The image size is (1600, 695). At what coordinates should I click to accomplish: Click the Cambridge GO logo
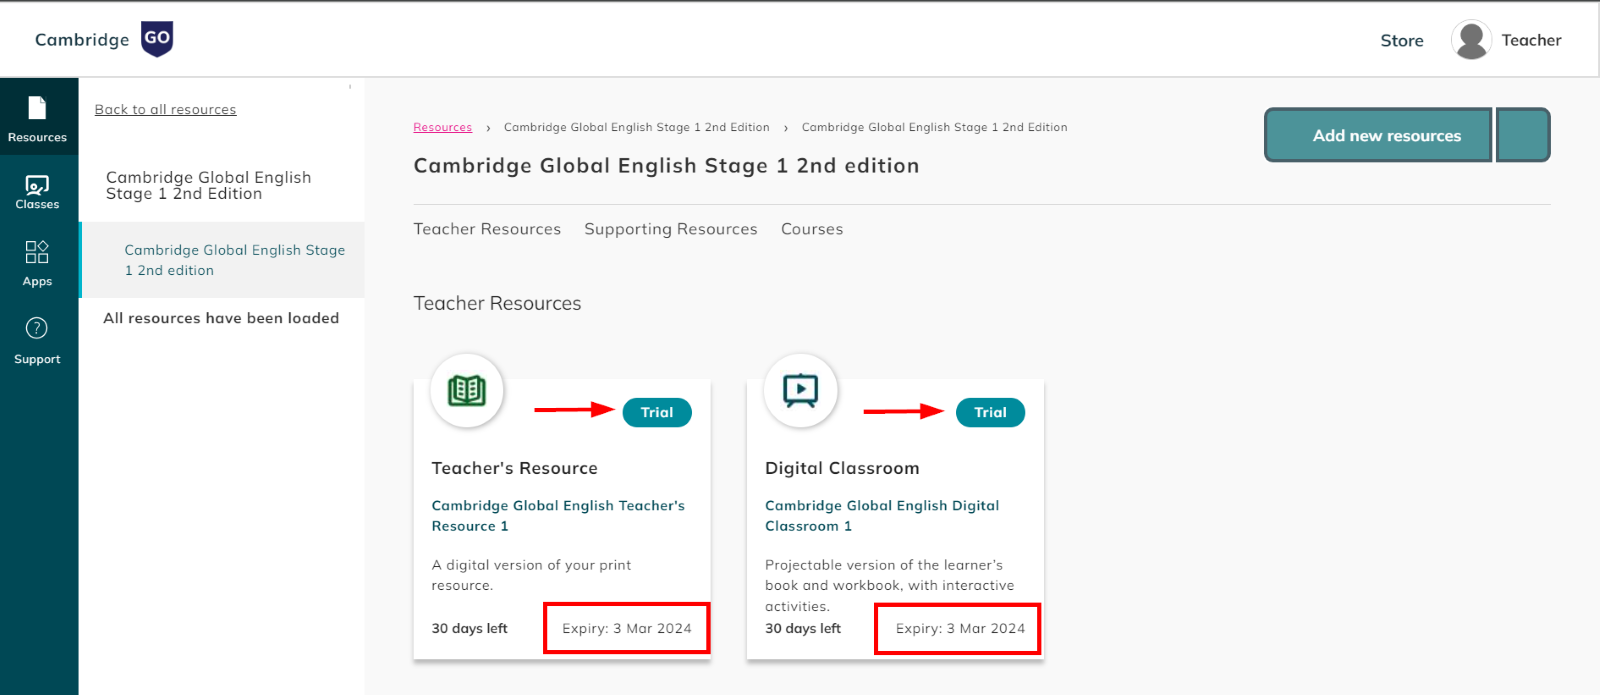coord(104,39)
